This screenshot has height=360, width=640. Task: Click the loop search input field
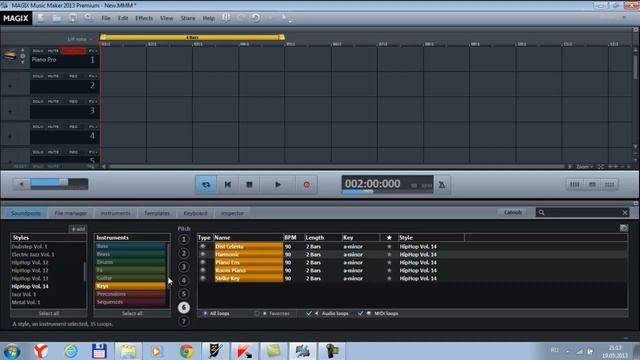coord(583,212)
